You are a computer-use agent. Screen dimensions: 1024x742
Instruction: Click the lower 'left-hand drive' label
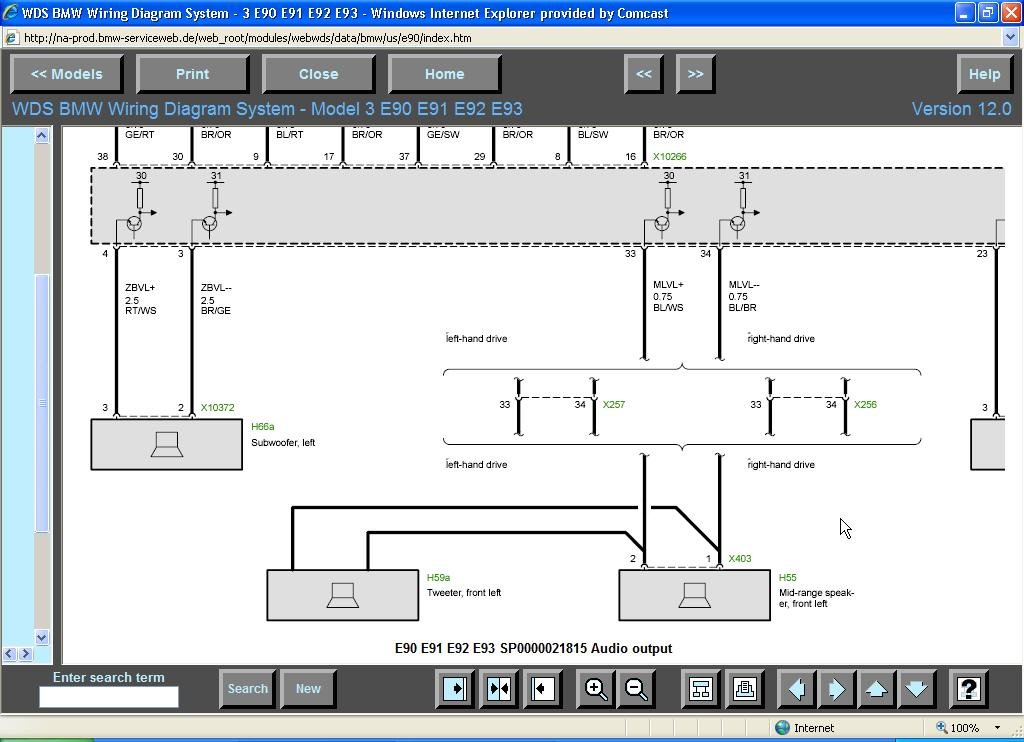coord(476,464)
